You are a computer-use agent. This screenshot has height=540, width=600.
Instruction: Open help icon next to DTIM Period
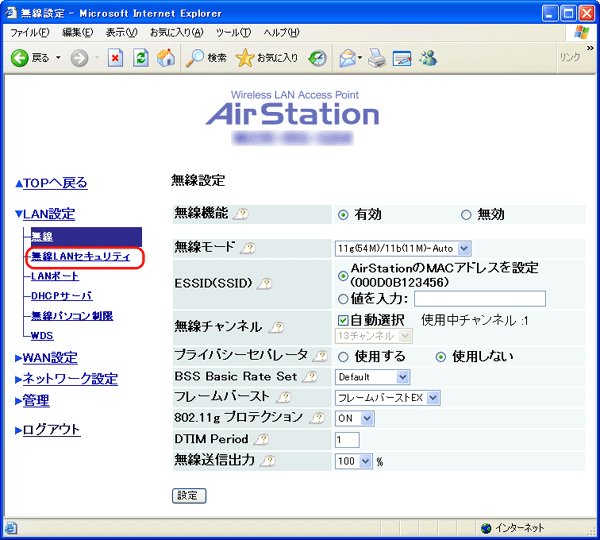pos(261,439)
